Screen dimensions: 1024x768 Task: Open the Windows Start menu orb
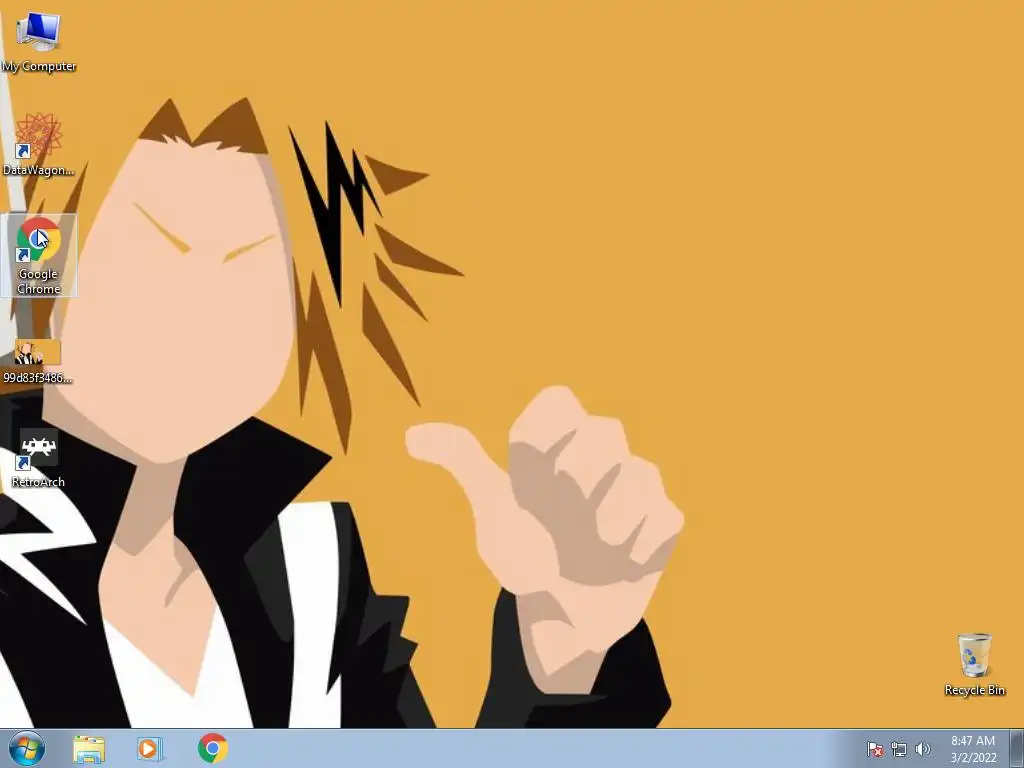click(x=27, y=748)
